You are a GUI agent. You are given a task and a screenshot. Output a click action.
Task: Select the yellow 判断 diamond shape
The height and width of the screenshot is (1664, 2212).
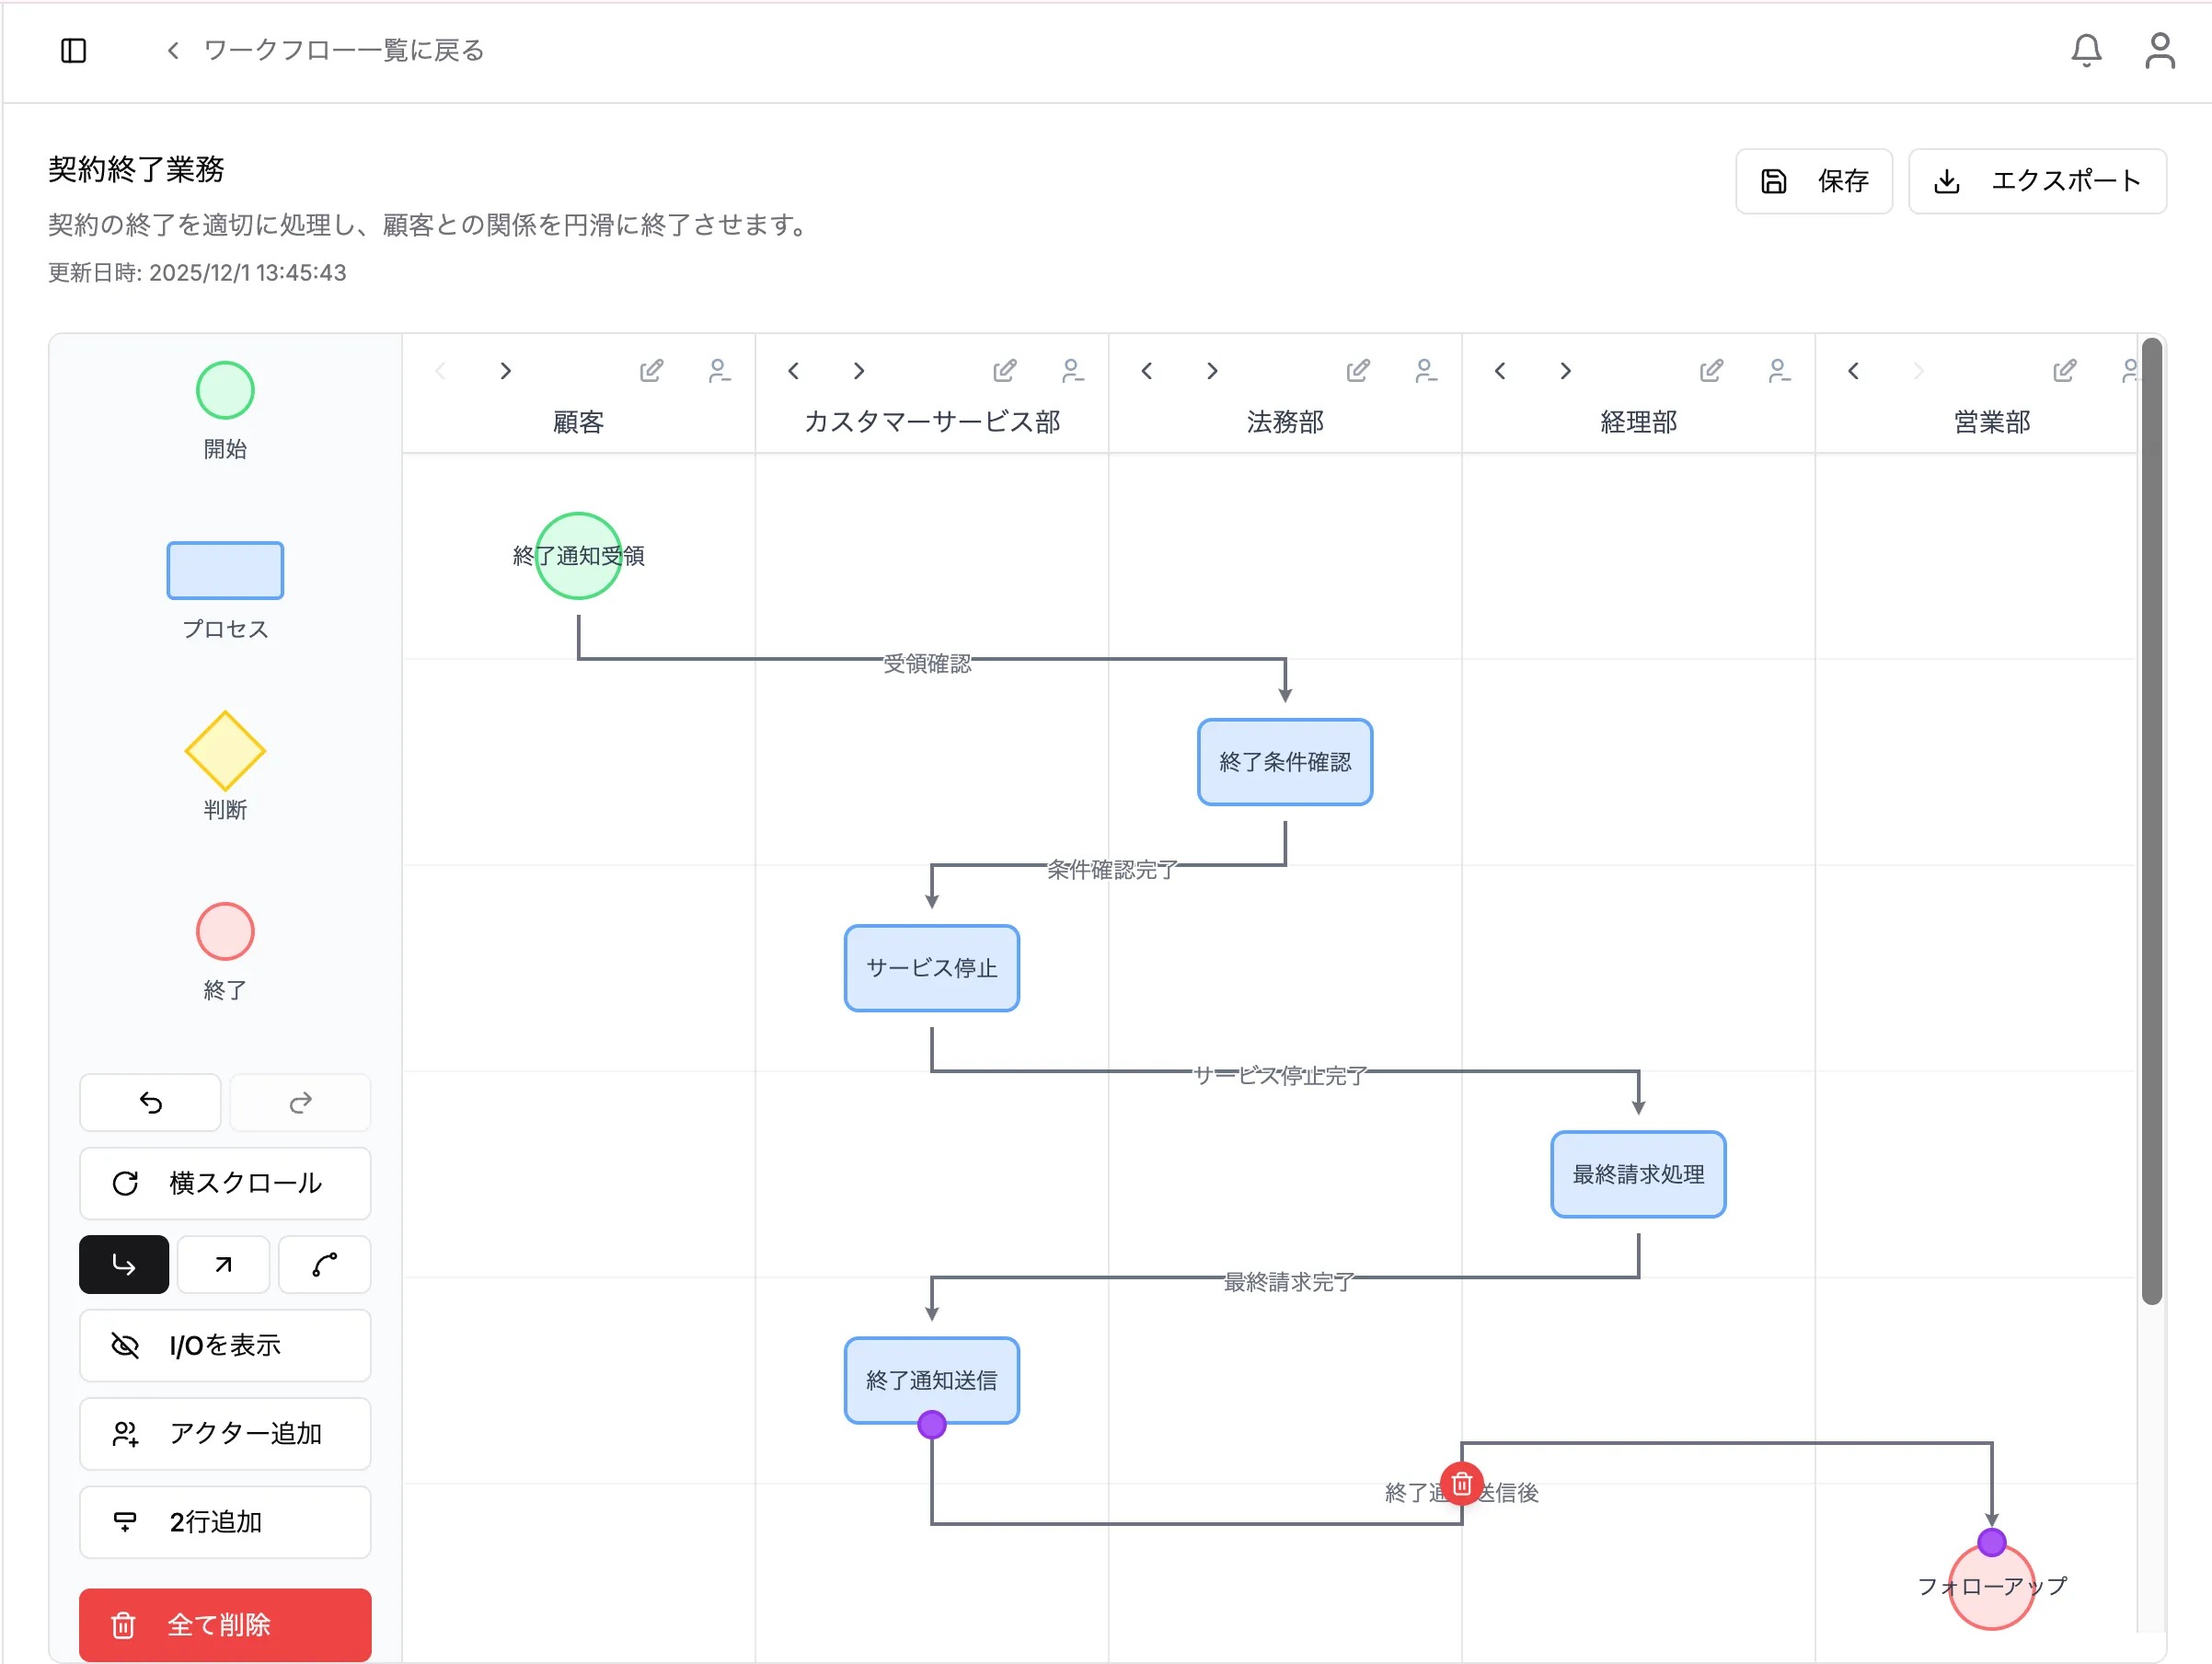(x=225, y=750)
